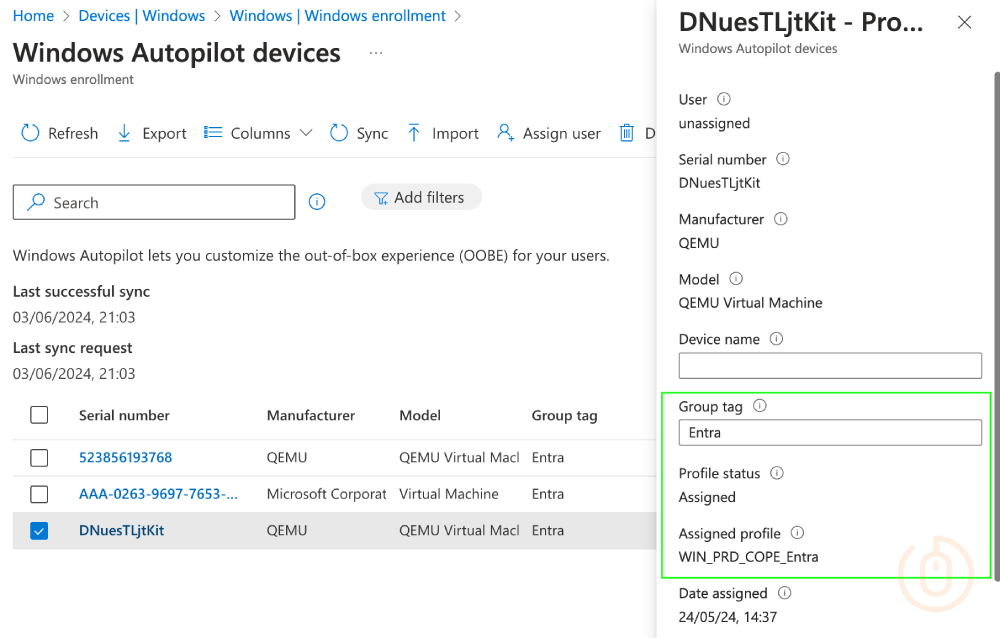Navigate to Home via the breadcrumb
The image size is (1000, 638).
(33, 15)
